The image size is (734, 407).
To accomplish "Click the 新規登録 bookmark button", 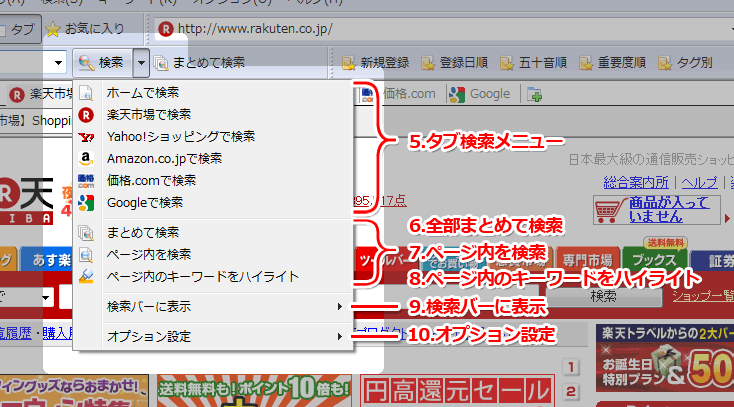I will (x=375, y=63).
